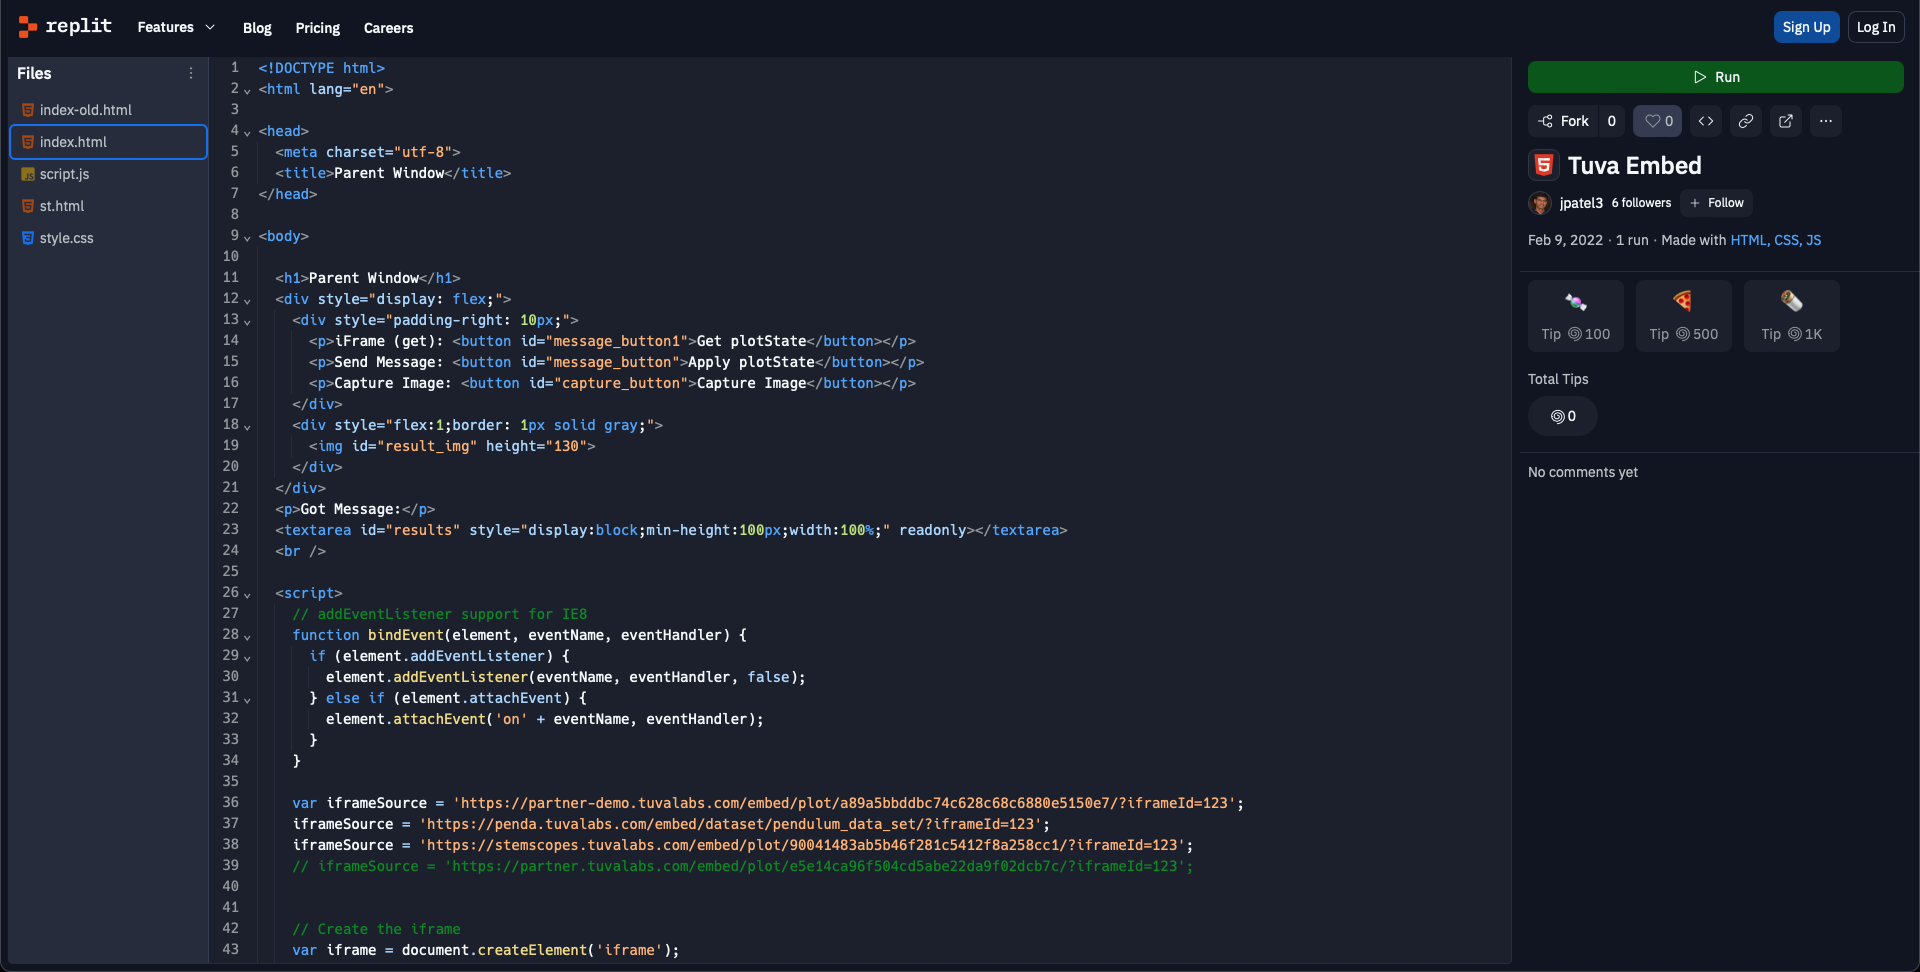Image resolution: width=1920 pixels, height=972 pixels.
Task: Click the HTML, CSS, JS languages link
Action: 1775,240
